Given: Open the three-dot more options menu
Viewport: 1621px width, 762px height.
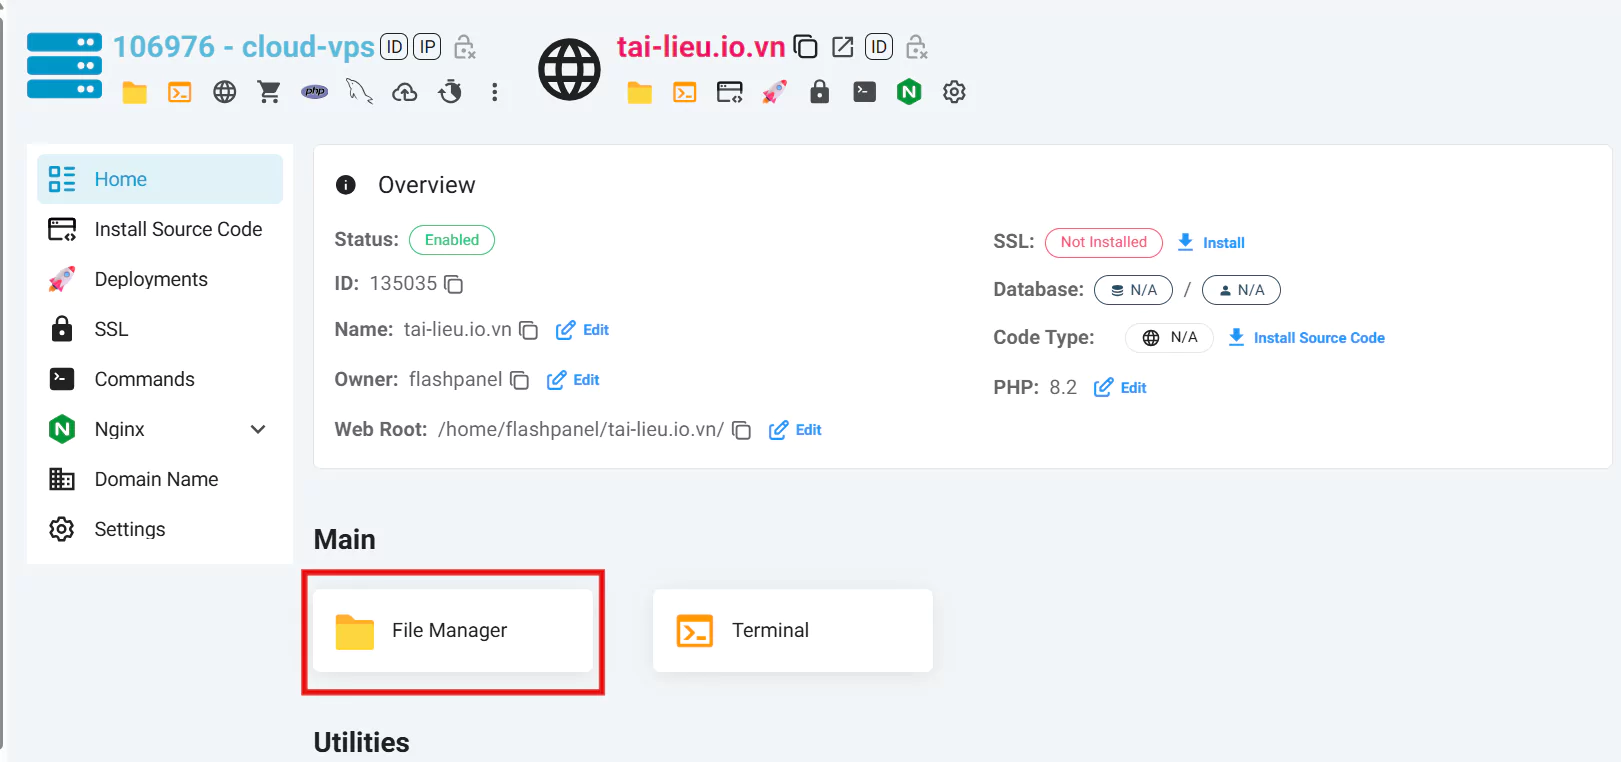Looking at the screenshot, I should click(494, 92).
